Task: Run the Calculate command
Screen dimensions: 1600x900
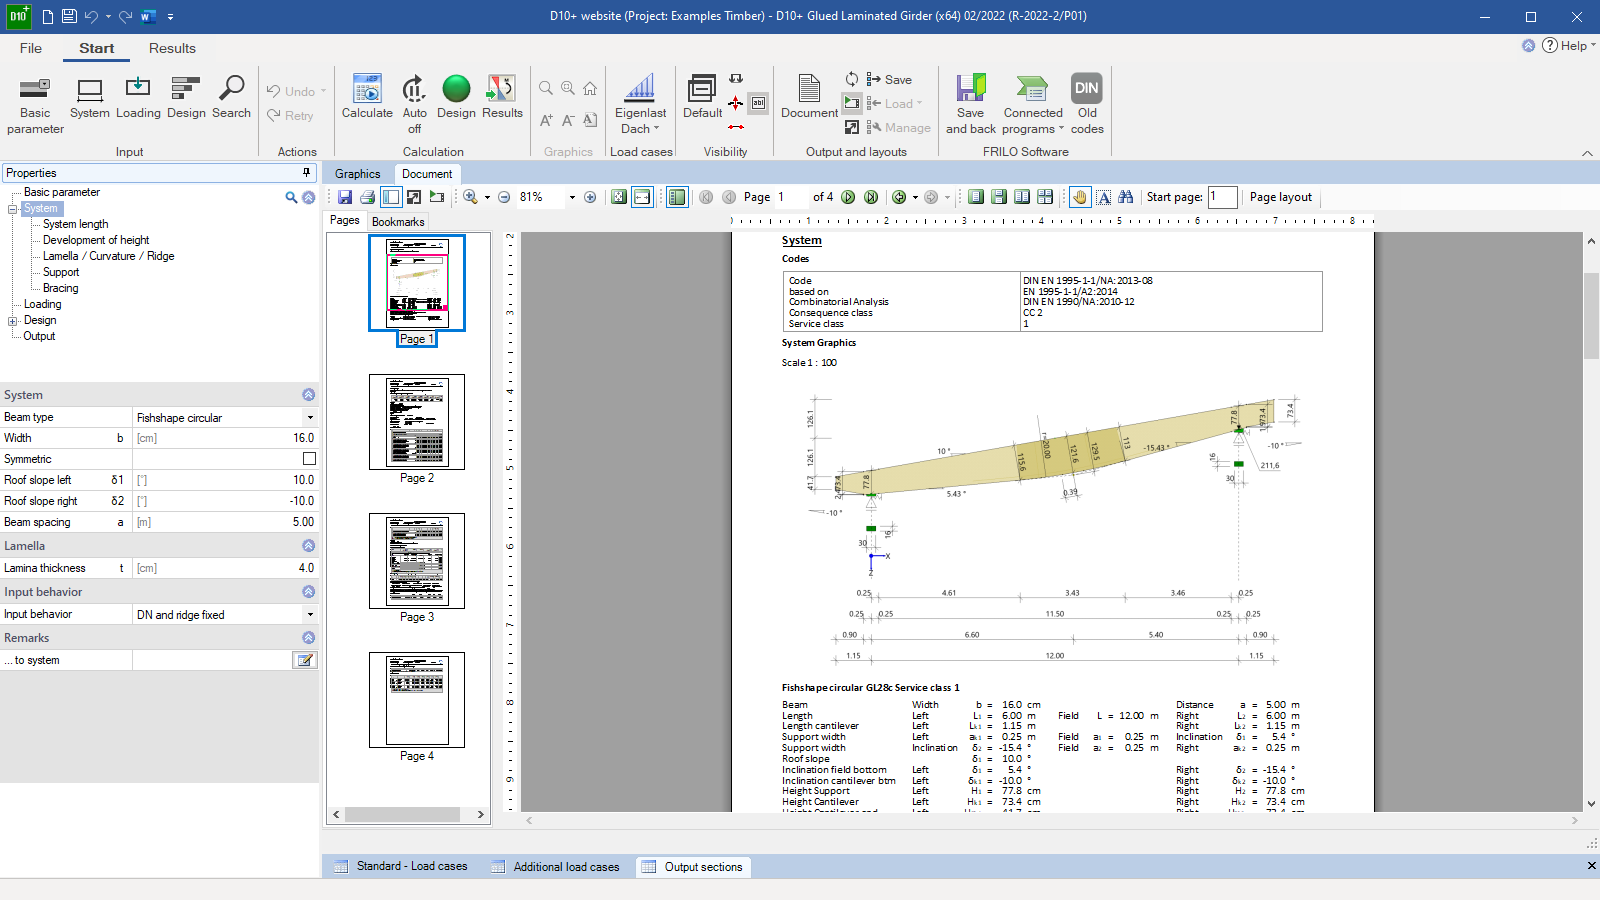Action: (367, 98)
